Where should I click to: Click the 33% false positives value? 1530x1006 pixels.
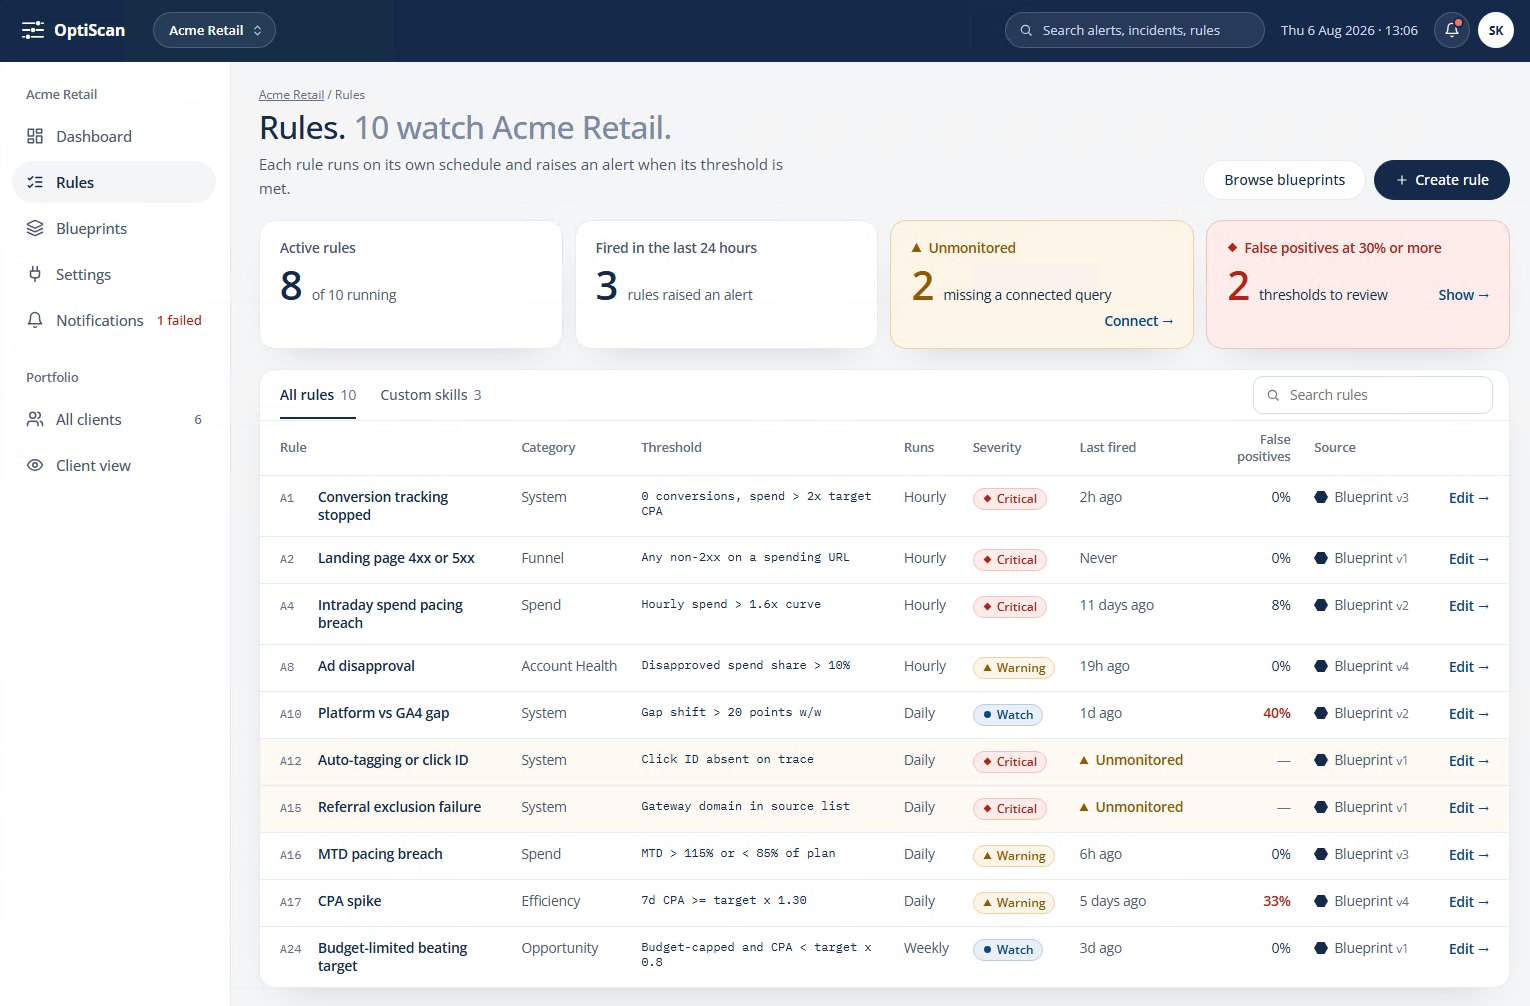tap(1276, 901)
